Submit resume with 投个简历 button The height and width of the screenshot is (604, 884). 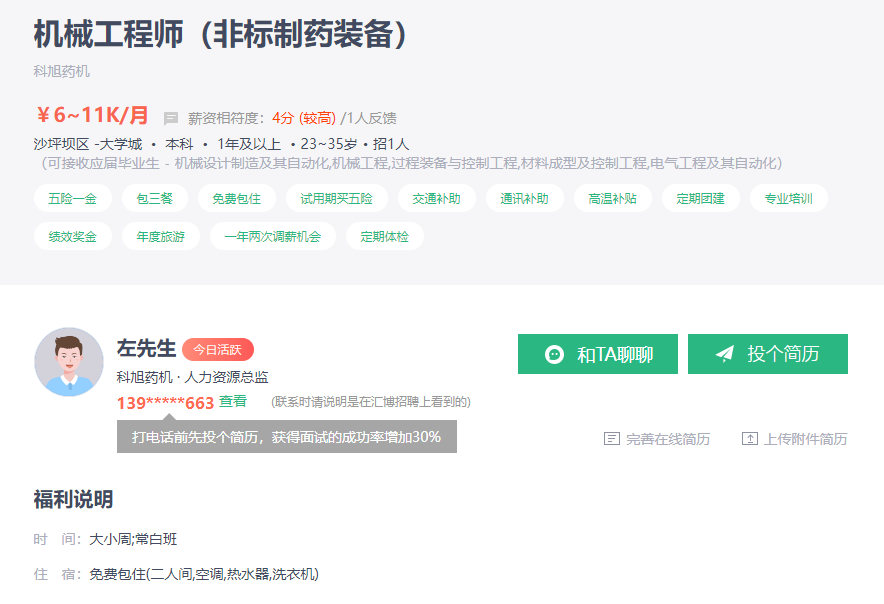click(768, 354)
